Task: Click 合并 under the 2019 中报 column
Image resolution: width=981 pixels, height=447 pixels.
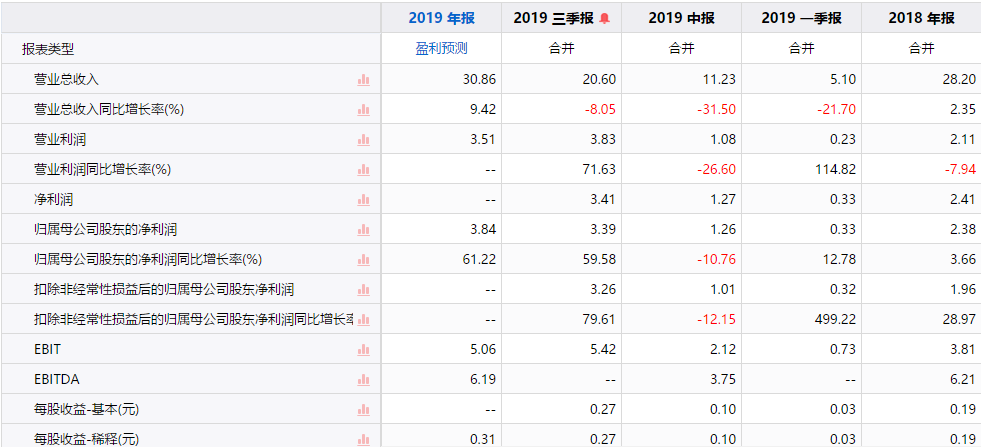Action: [681, 48]
